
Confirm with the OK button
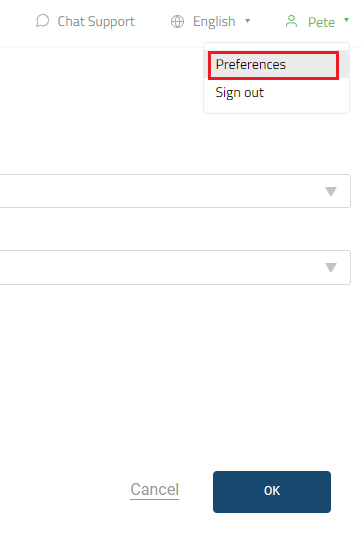tap(272, 492)
